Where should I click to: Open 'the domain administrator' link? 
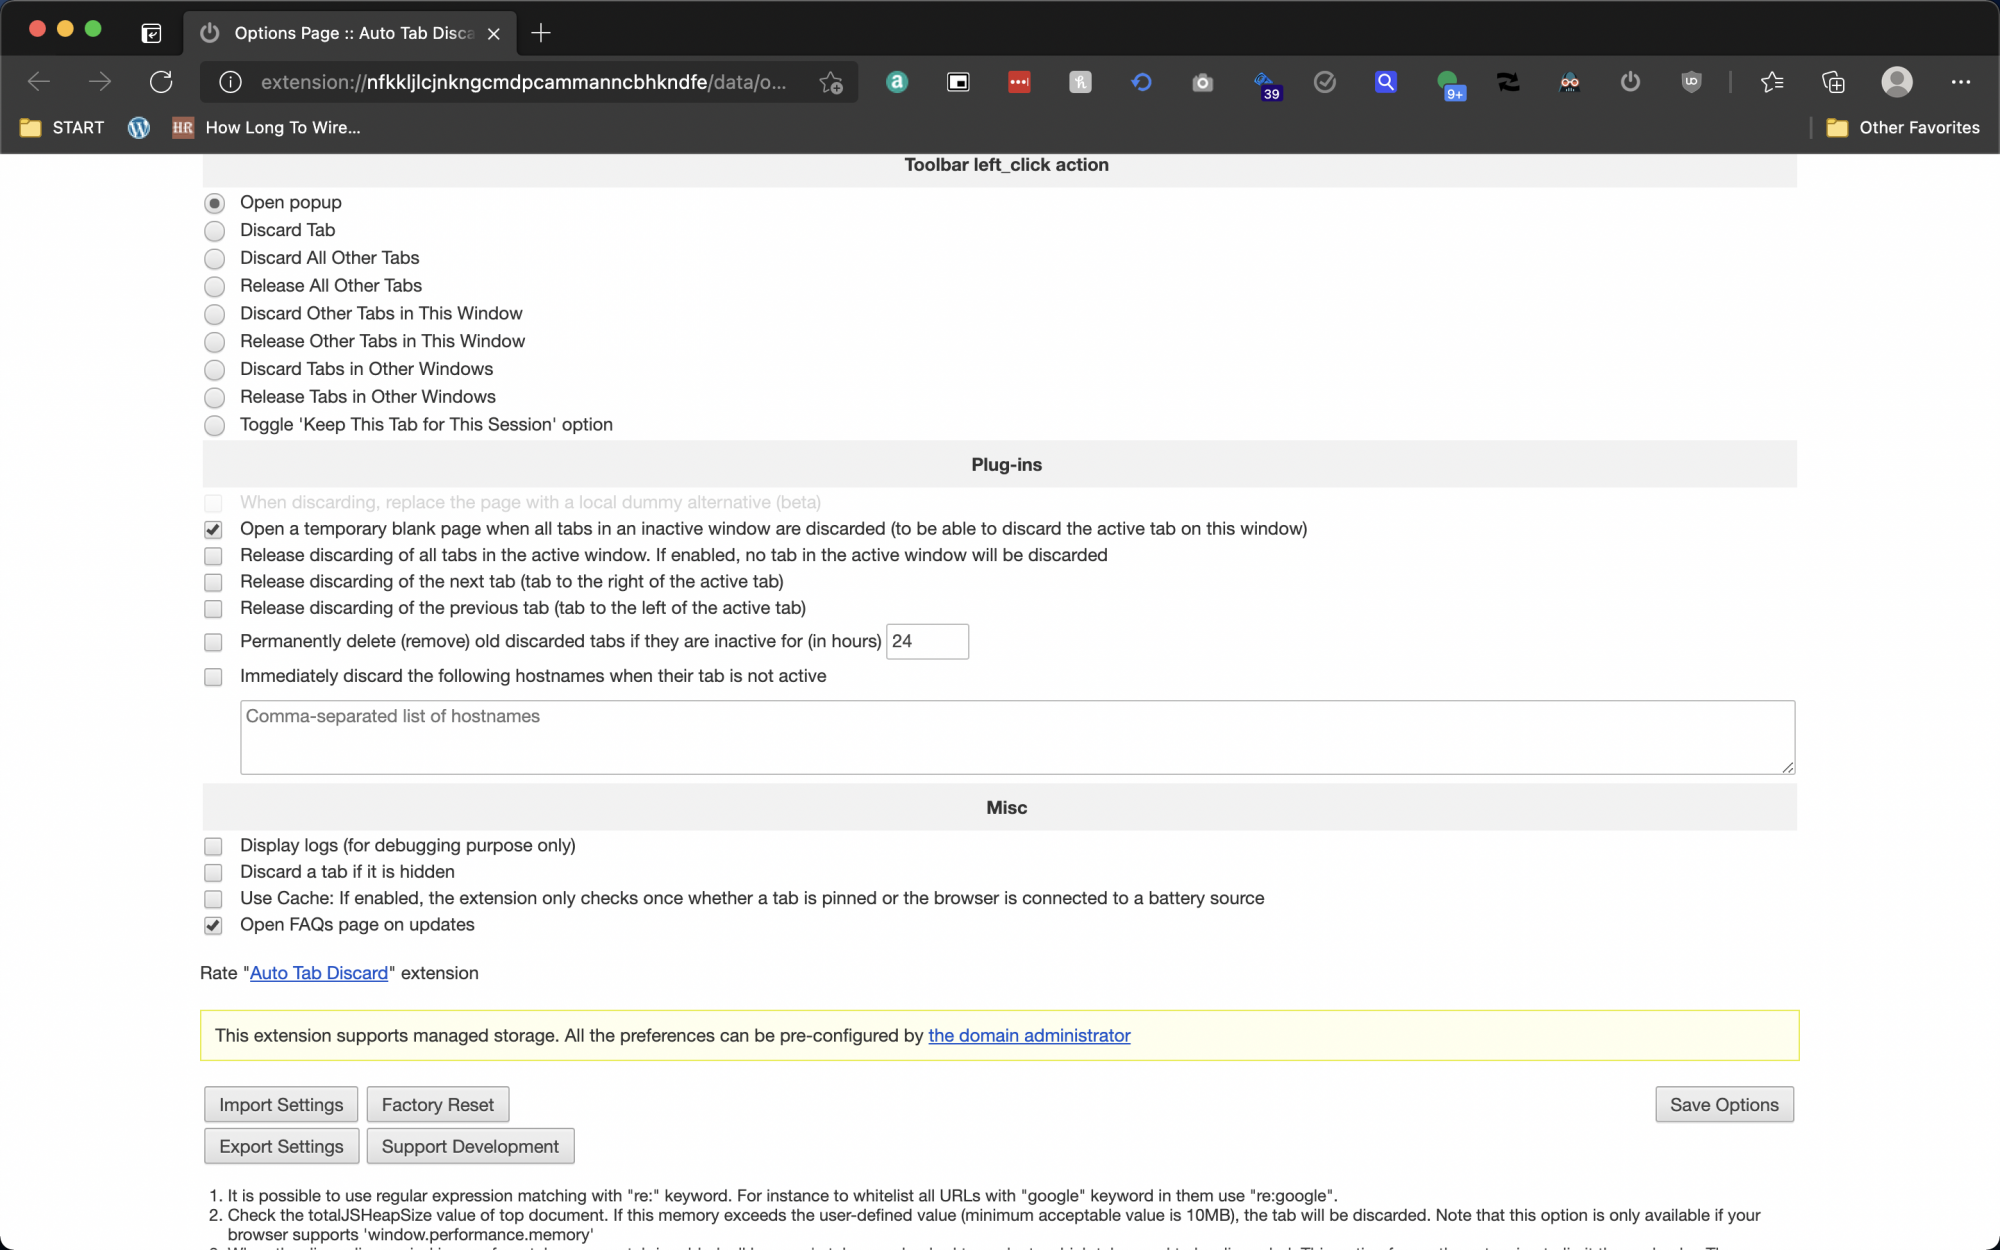pos(1029,1035)
